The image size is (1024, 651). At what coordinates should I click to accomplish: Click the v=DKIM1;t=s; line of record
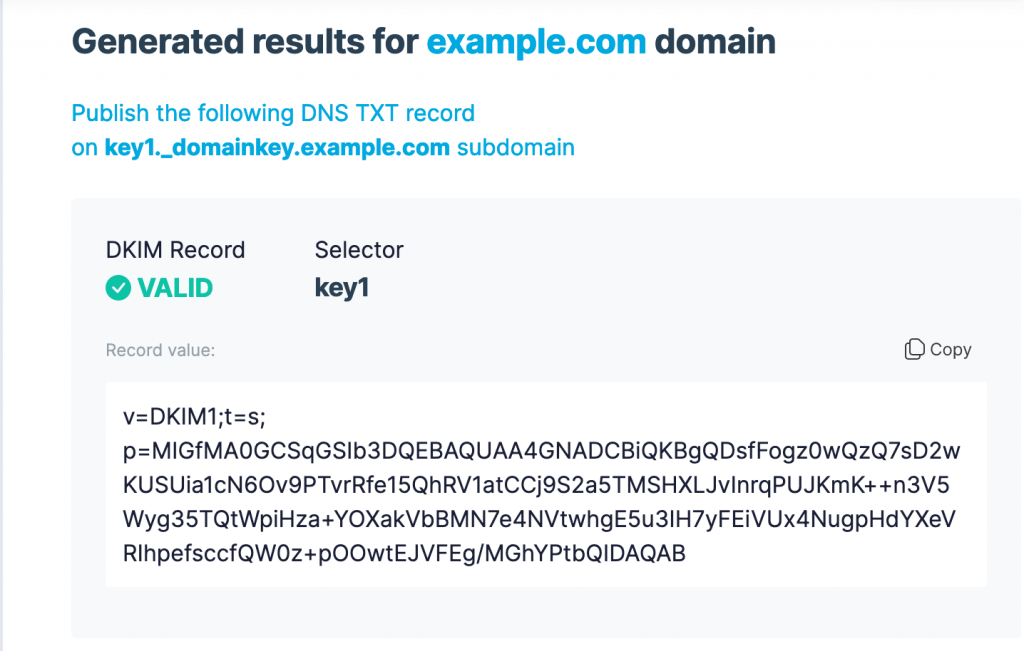[194, 417]
